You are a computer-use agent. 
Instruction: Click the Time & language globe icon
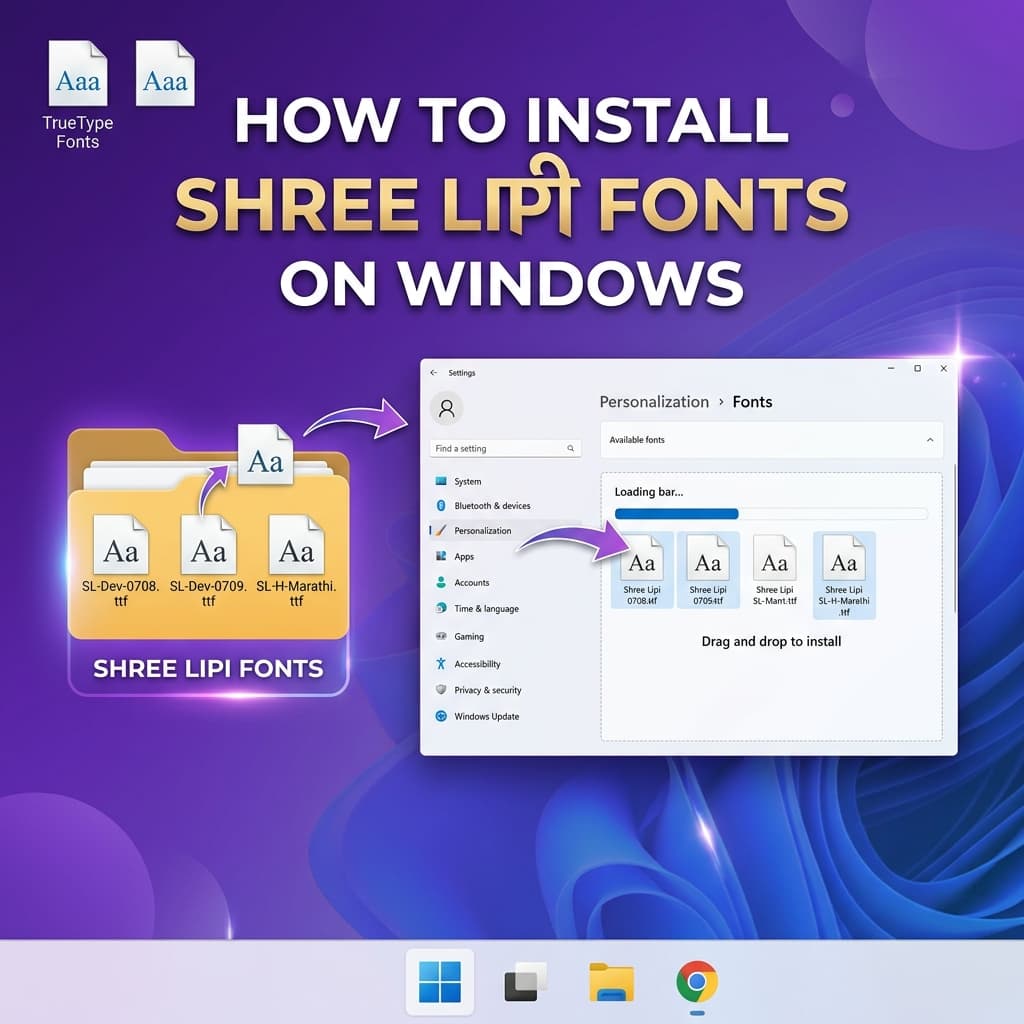coord(441,608)
